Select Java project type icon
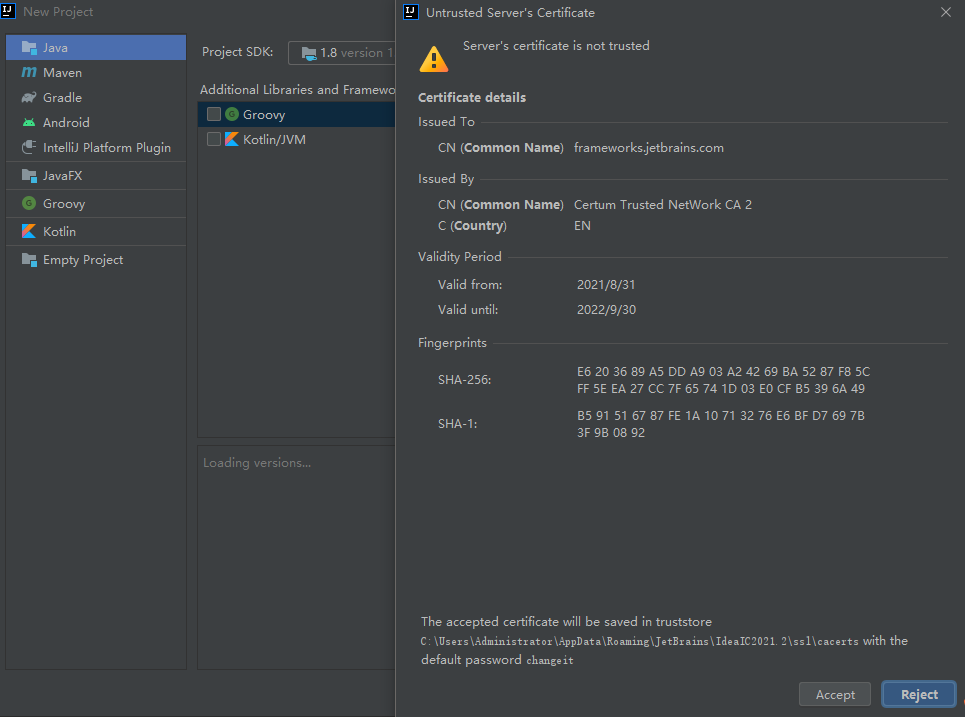 pyautogui.click(x=29, y=47)
